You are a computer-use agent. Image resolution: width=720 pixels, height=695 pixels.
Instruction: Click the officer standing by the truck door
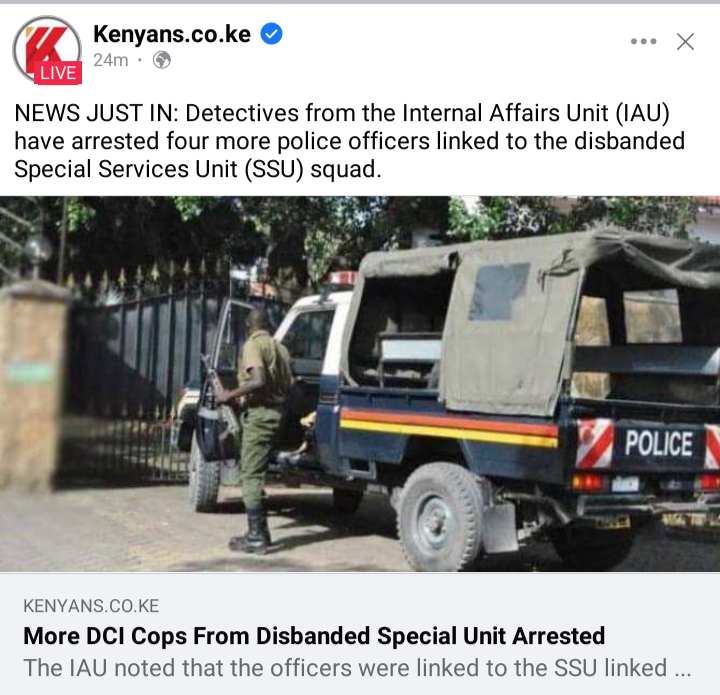(x=259, y=428)
